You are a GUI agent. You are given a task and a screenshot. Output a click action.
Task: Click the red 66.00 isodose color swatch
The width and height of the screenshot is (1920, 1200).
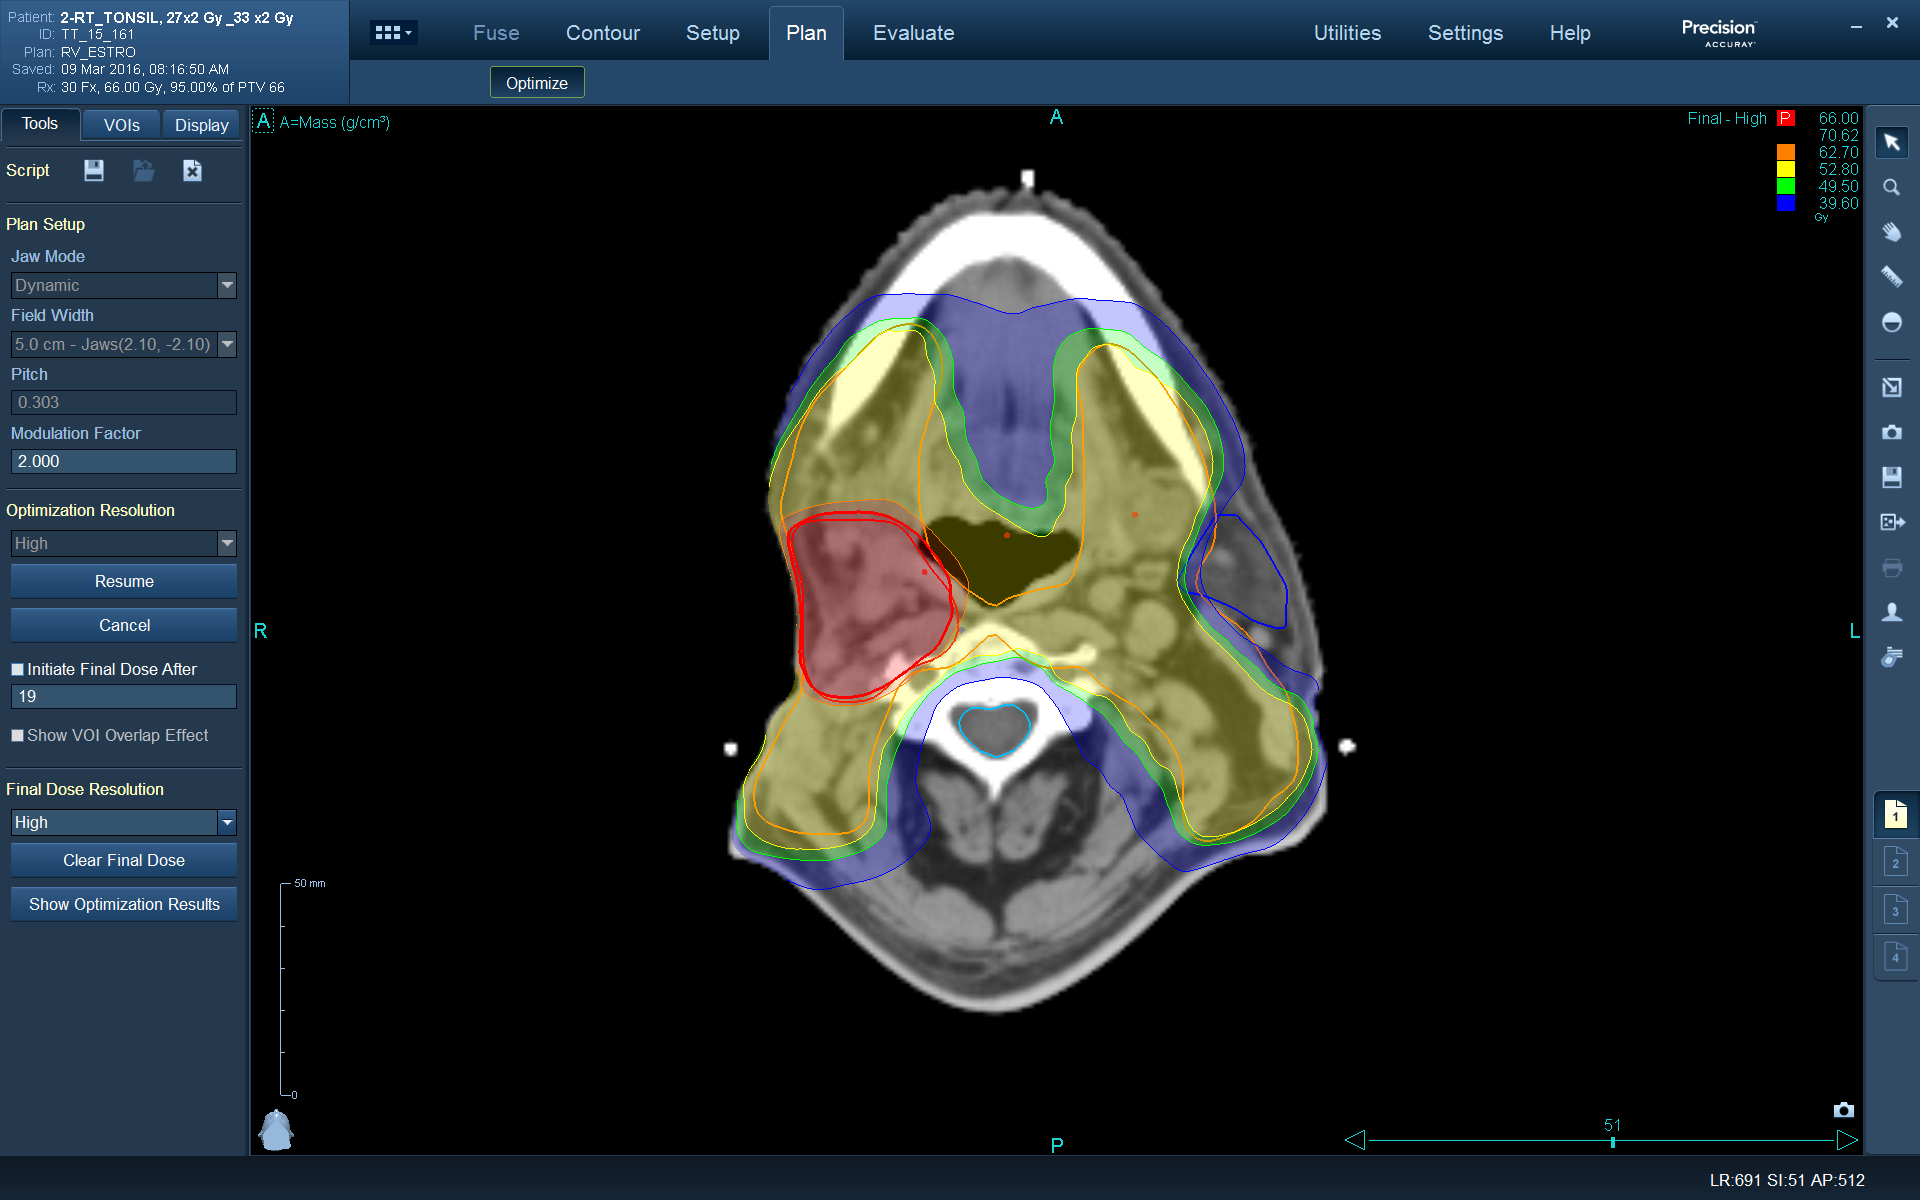pyautogui.click(x=1786, y=118)
